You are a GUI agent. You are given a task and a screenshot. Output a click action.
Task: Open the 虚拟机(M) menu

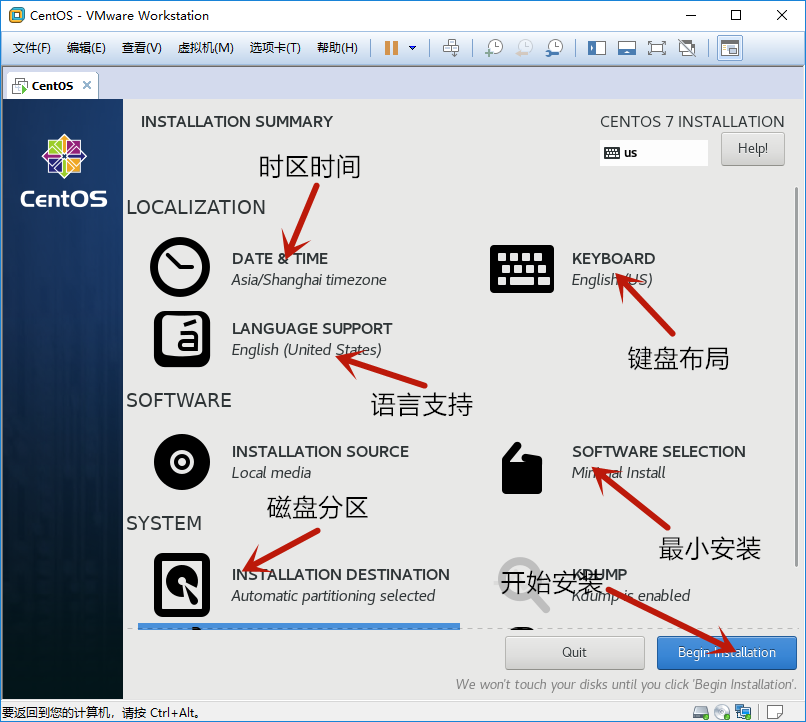[x=205, y=48]
